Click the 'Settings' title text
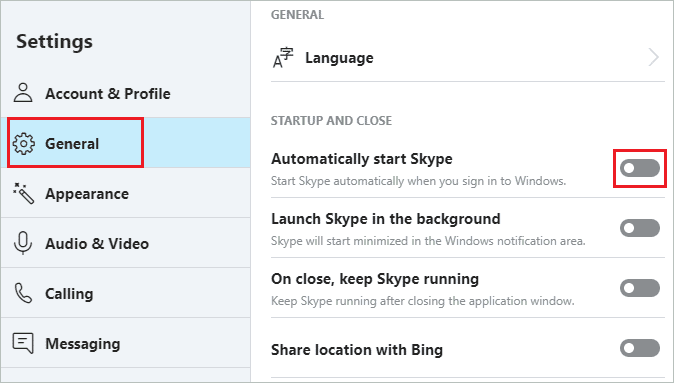 [x=55, y=42]
